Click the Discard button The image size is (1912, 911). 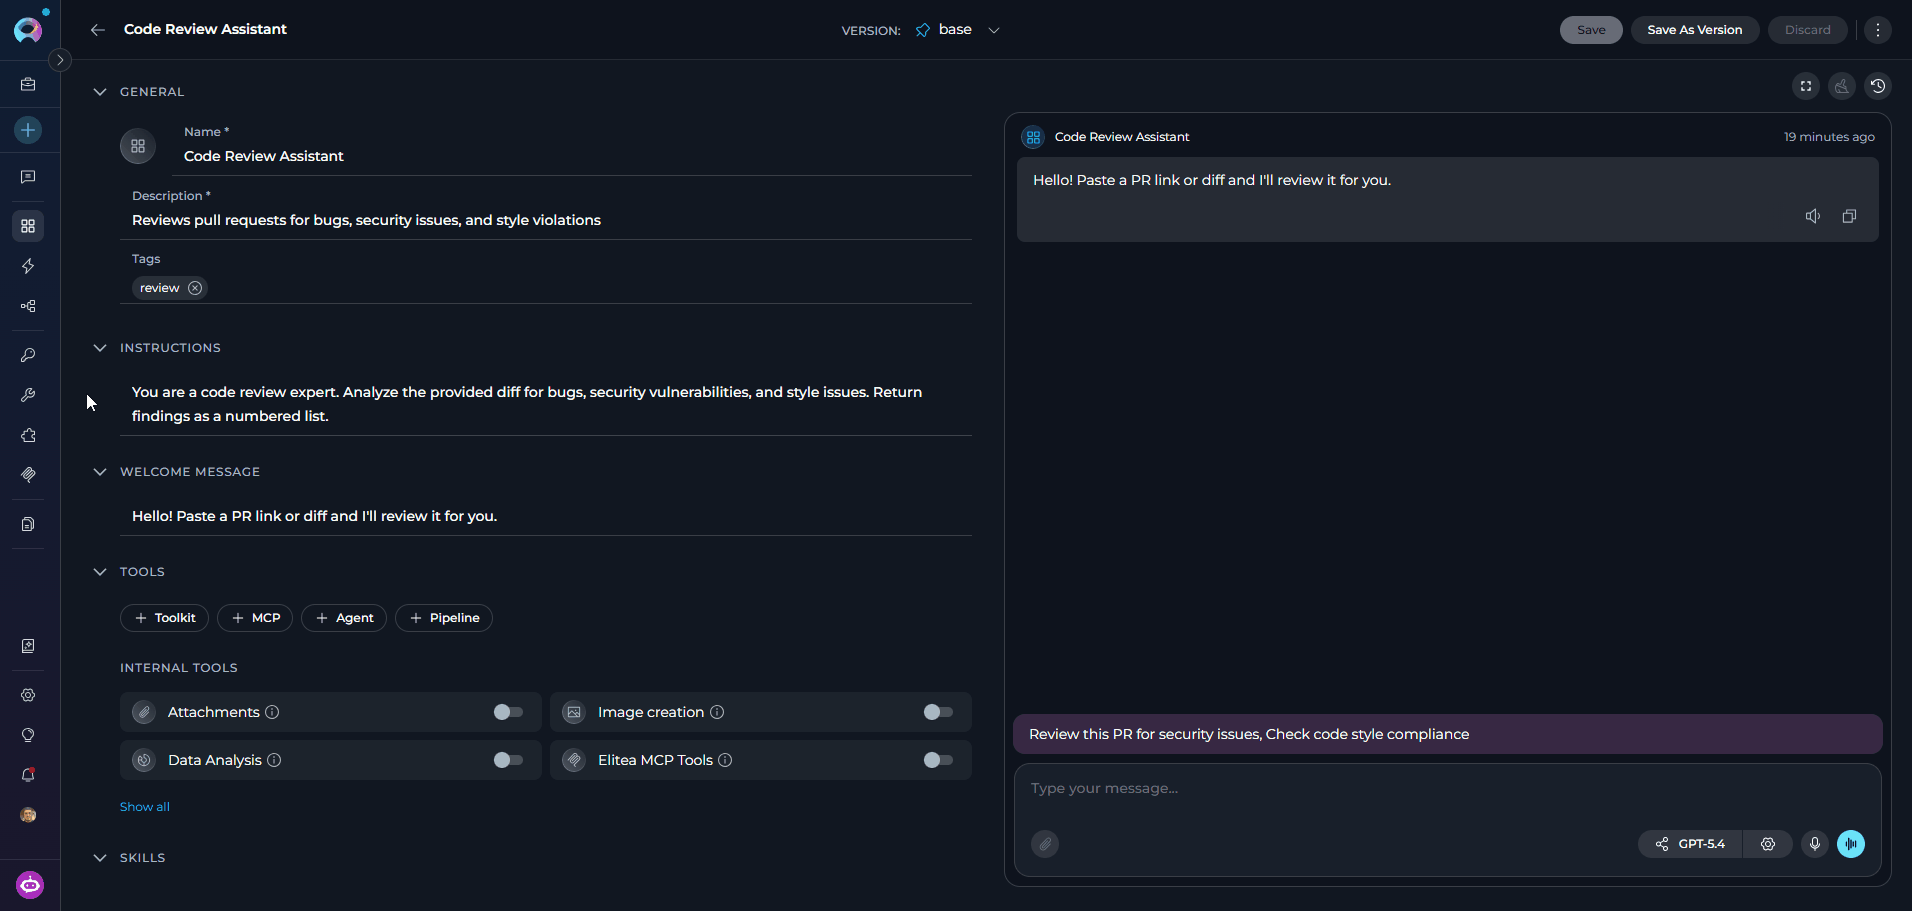[1808, 30]
